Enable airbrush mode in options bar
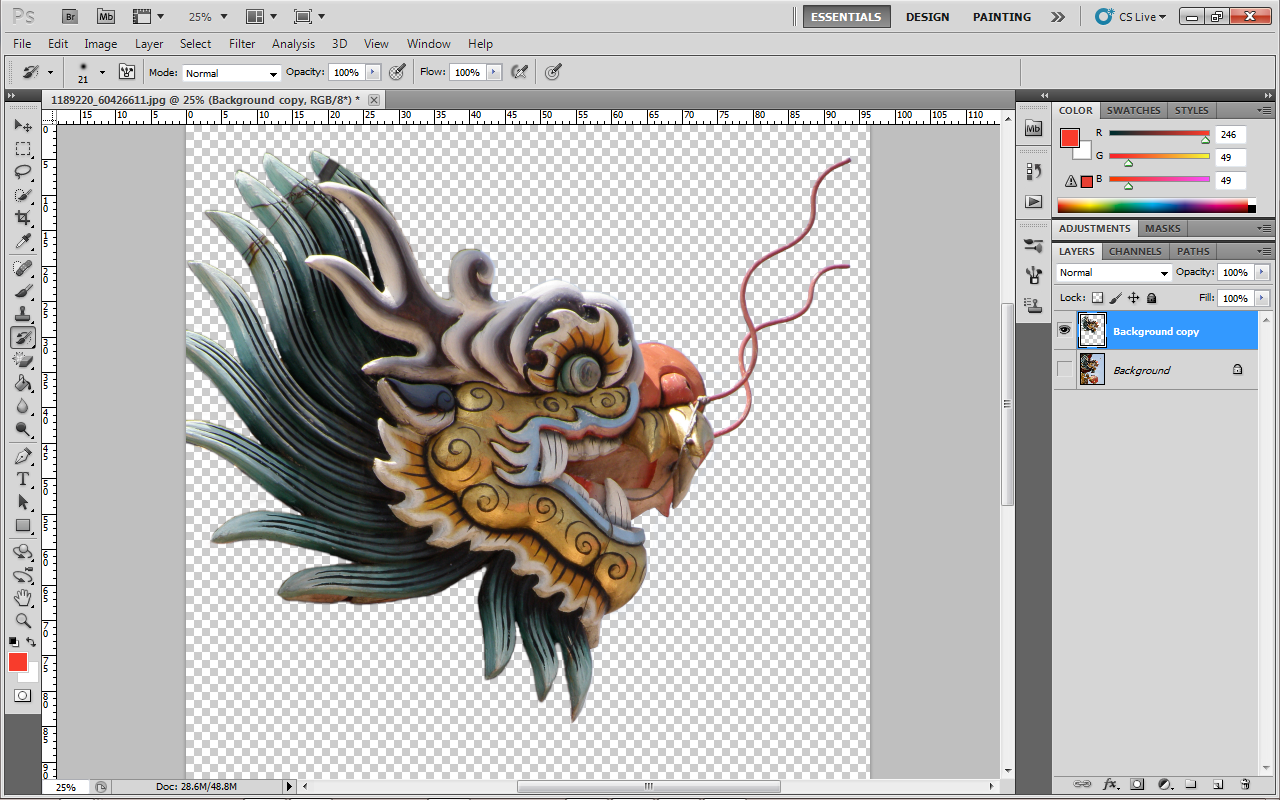 [519, 72]
